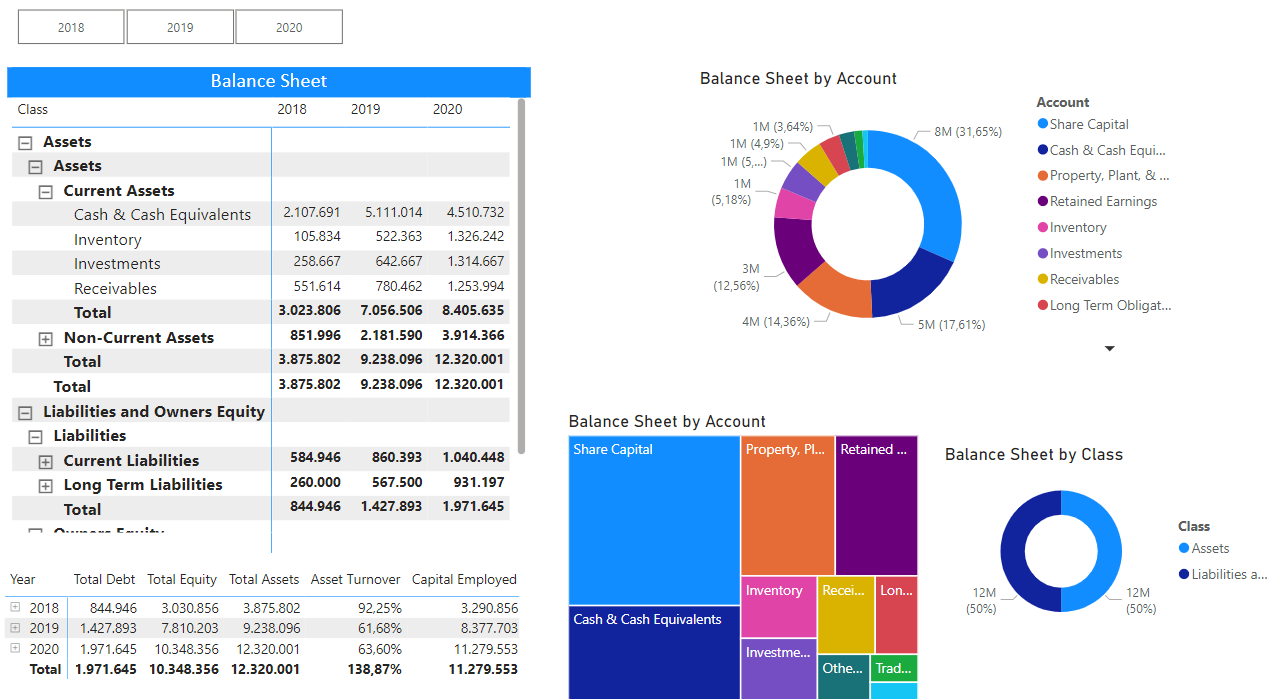Select the Investments row in Balance Sheet
The height and width of the screenshot is (699, 1279).
click(x=260, y=263)
